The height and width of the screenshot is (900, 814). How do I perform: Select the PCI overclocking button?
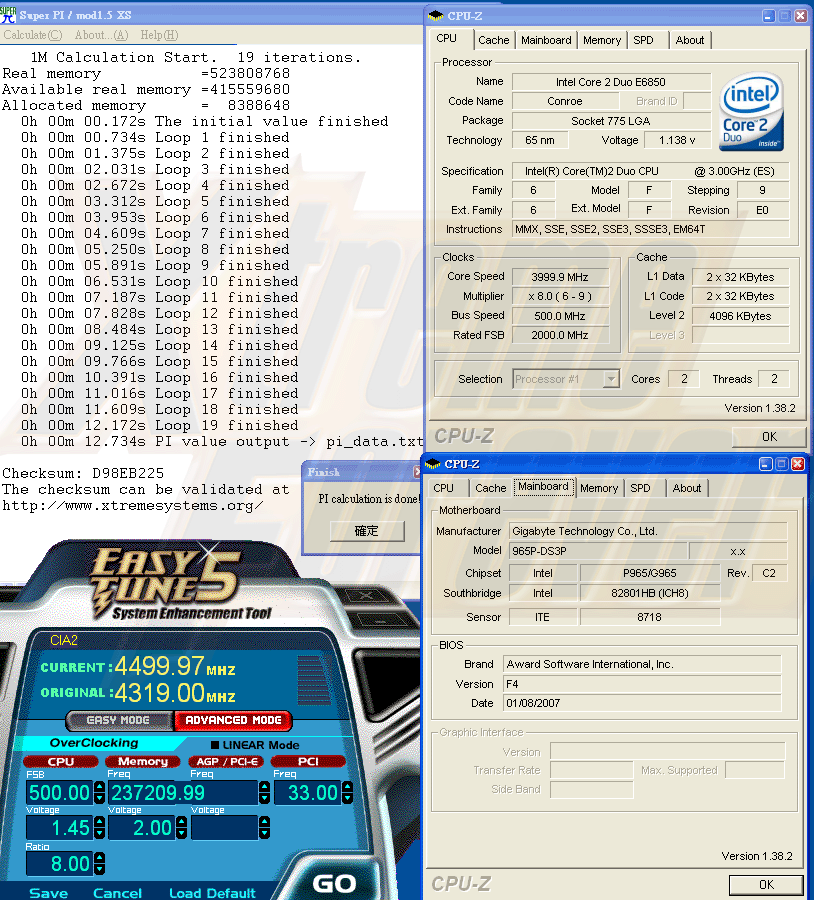(x=308, y=762)
